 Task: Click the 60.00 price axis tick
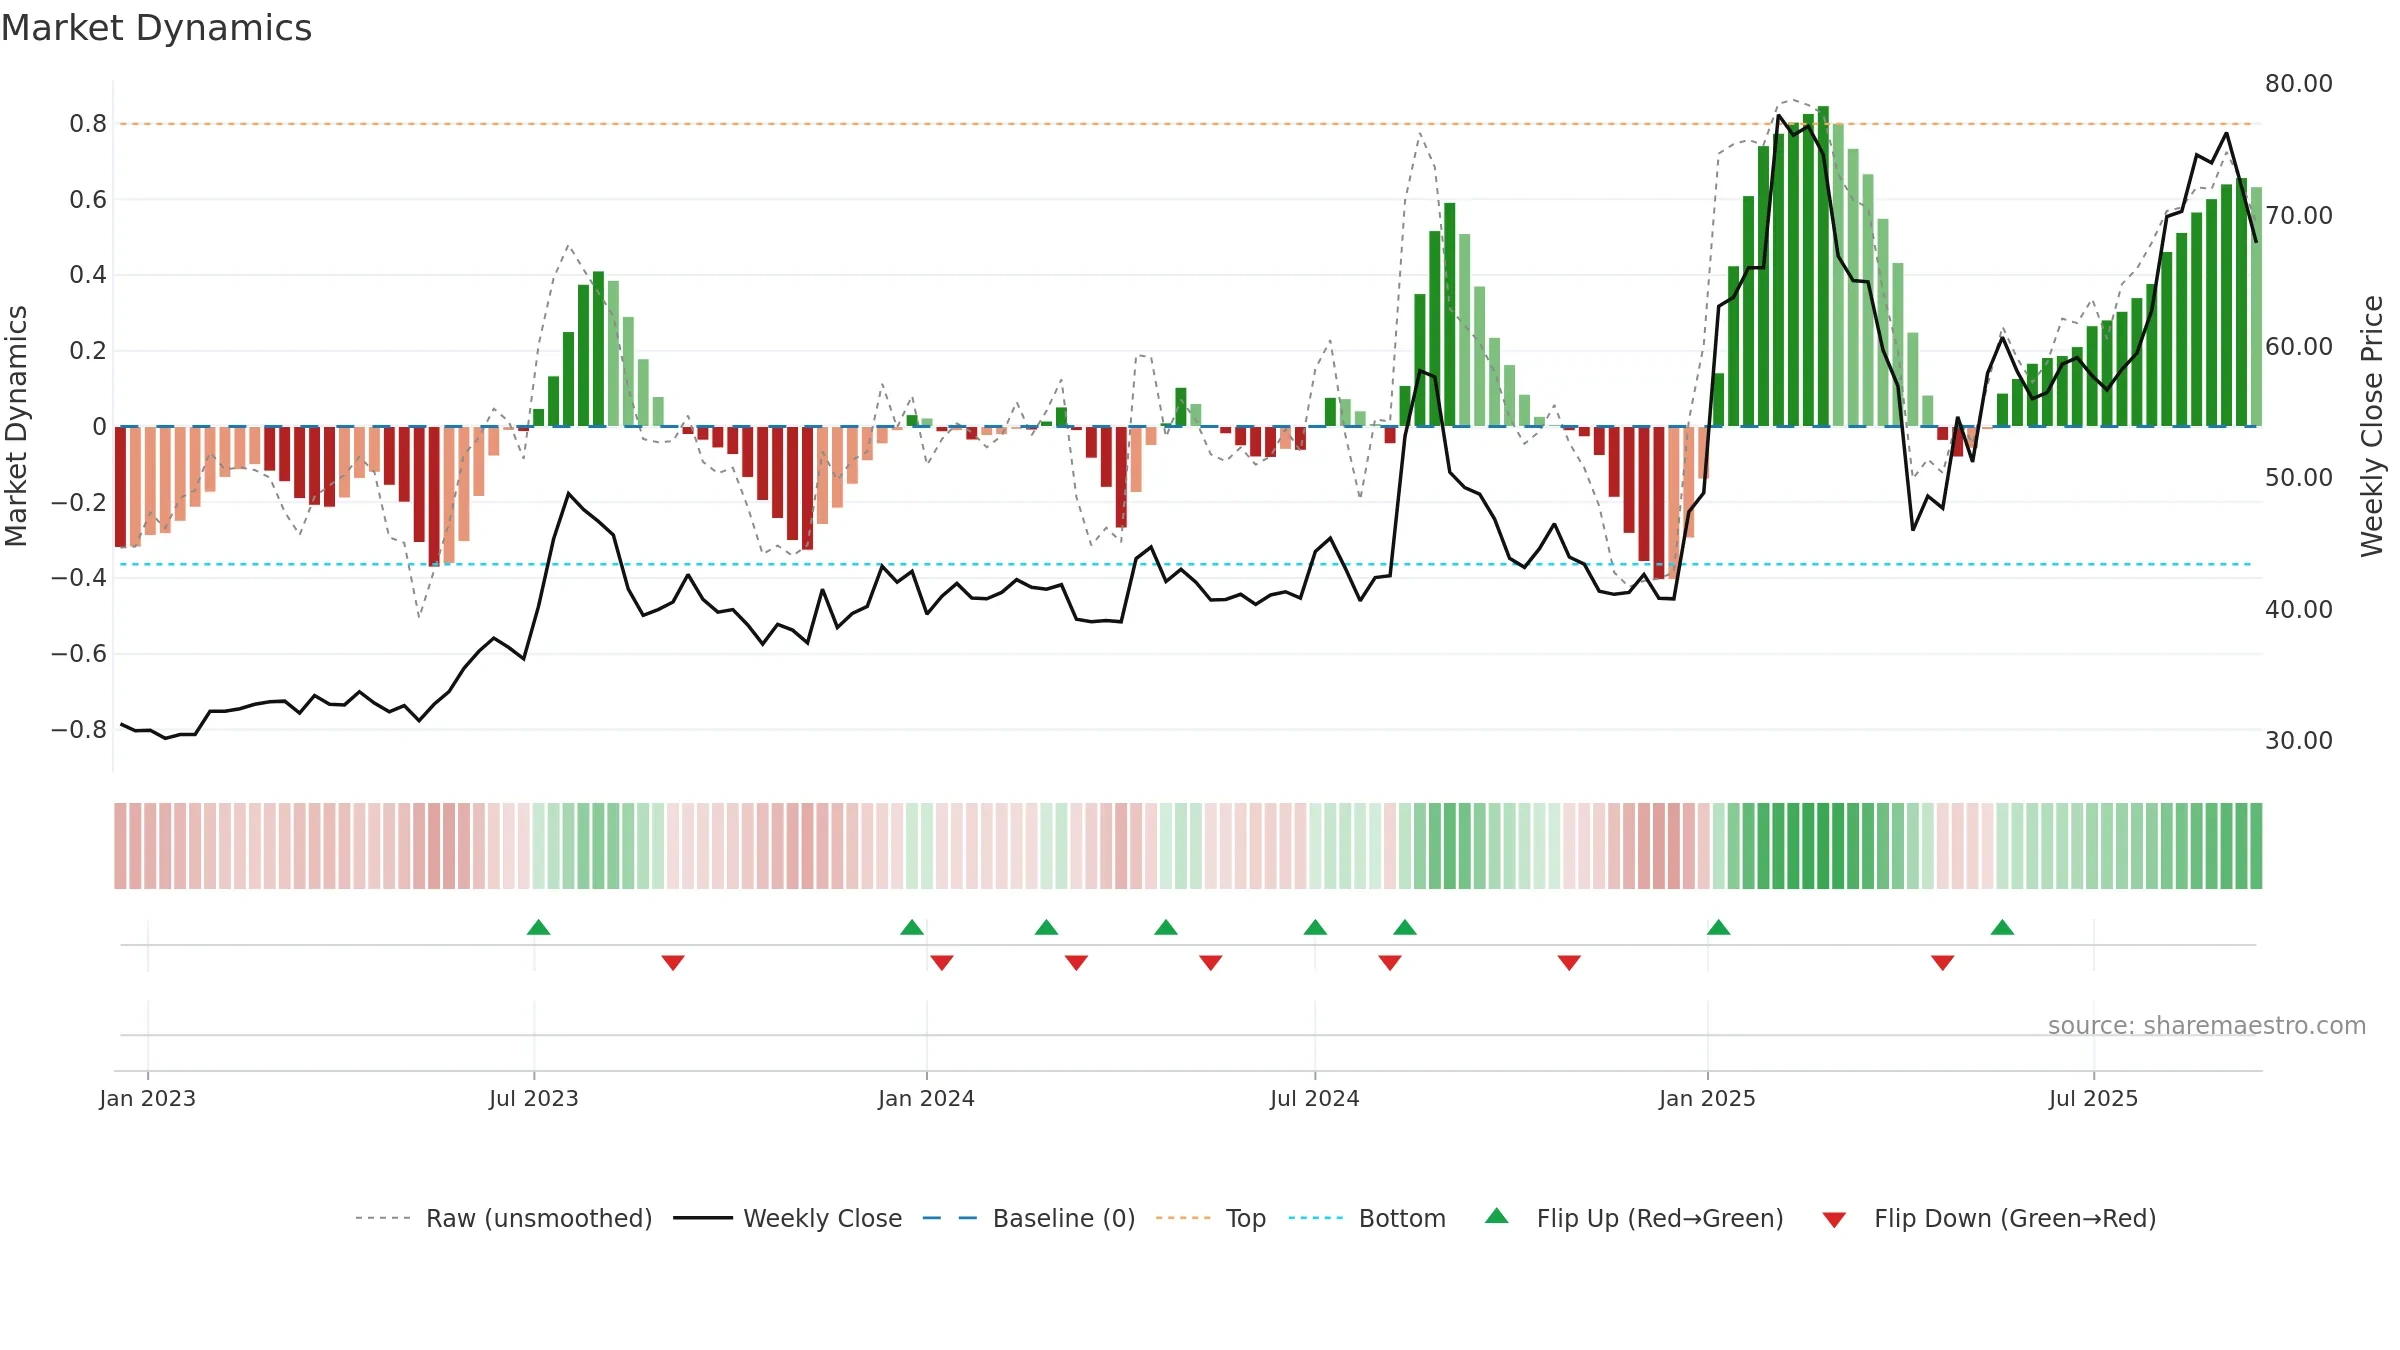2299,347
